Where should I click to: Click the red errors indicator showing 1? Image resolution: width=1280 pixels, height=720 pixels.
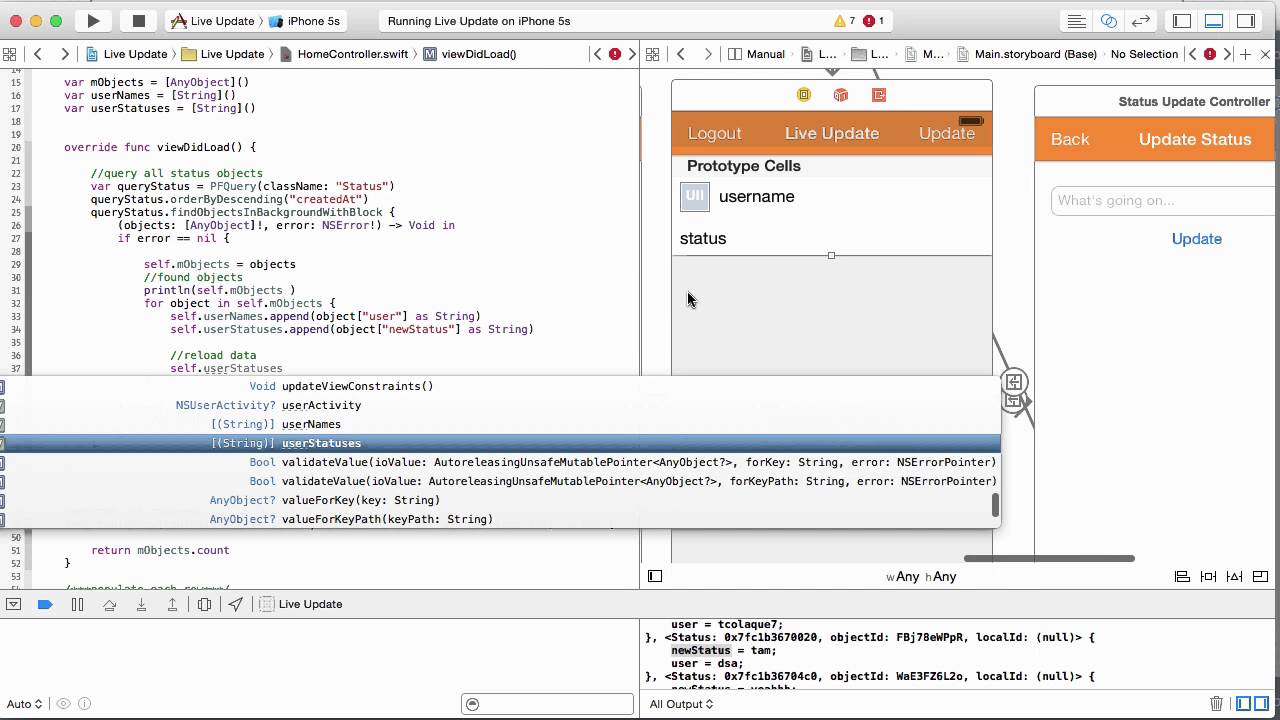click(x=873, y=20)
